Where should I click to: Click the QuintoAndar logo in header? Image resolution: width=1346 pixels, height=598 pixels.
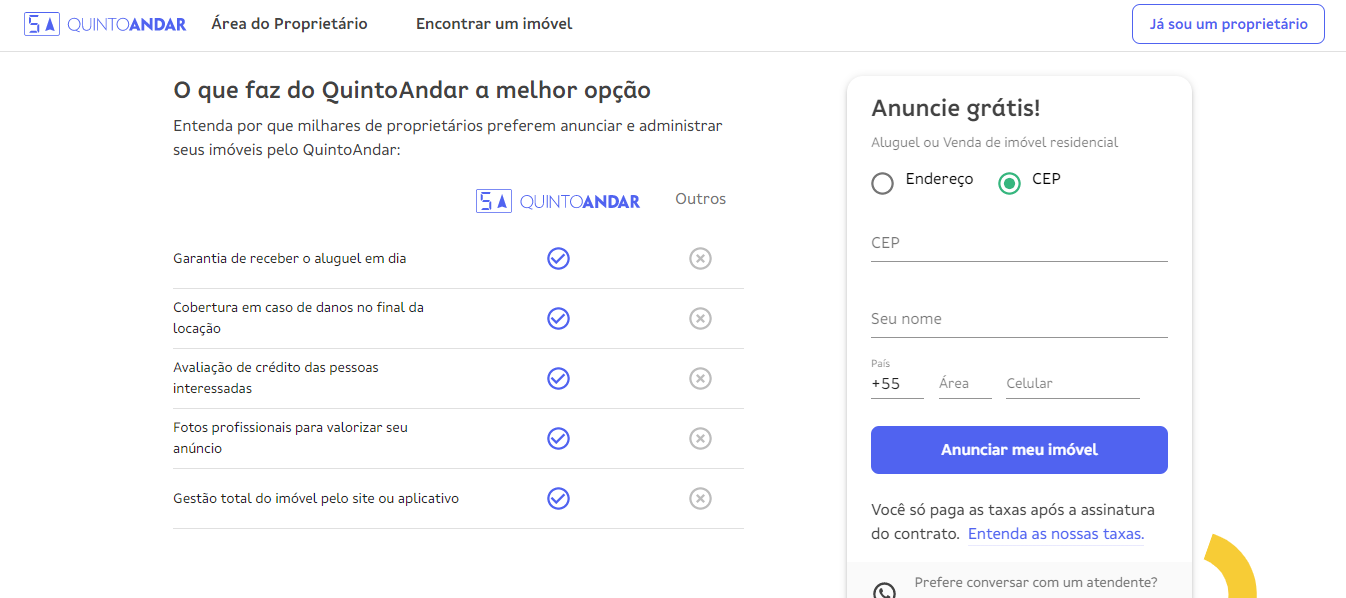tap(105, 24)
